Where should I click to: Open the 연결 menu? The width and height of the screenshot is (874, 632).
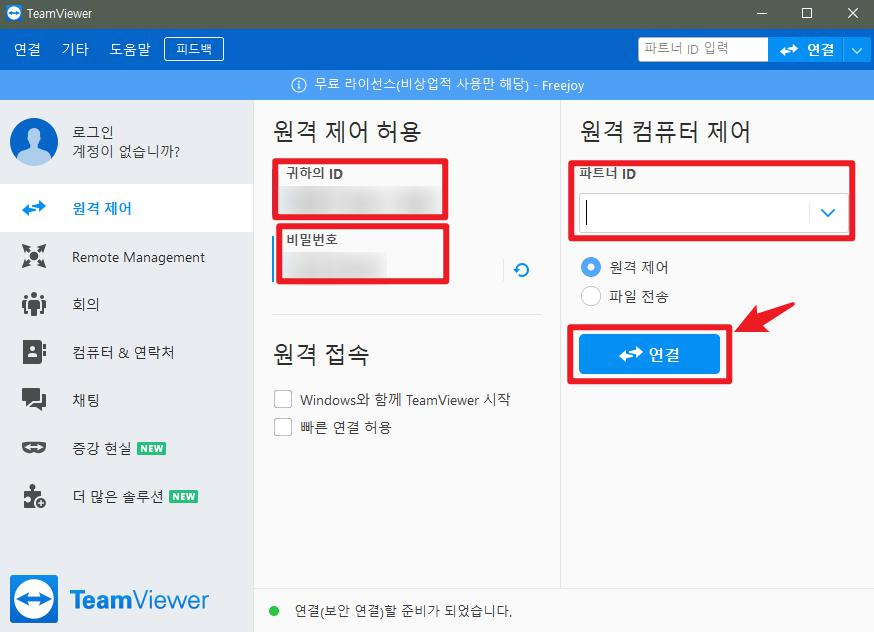coord(27,49)
